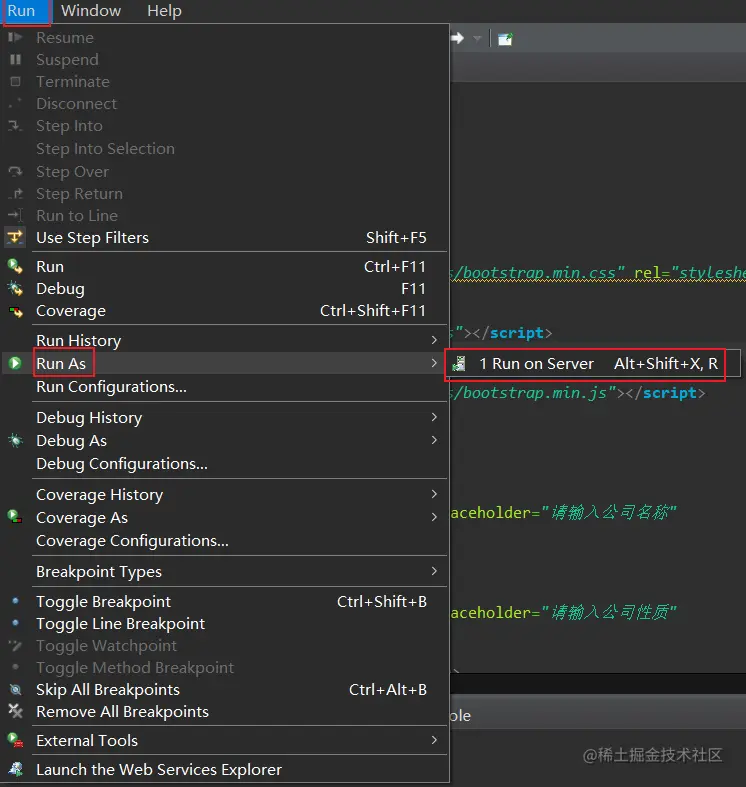Screen dimensions: 746x787
Task: Launch the Web Services Explorer
Action: (226, 769)
